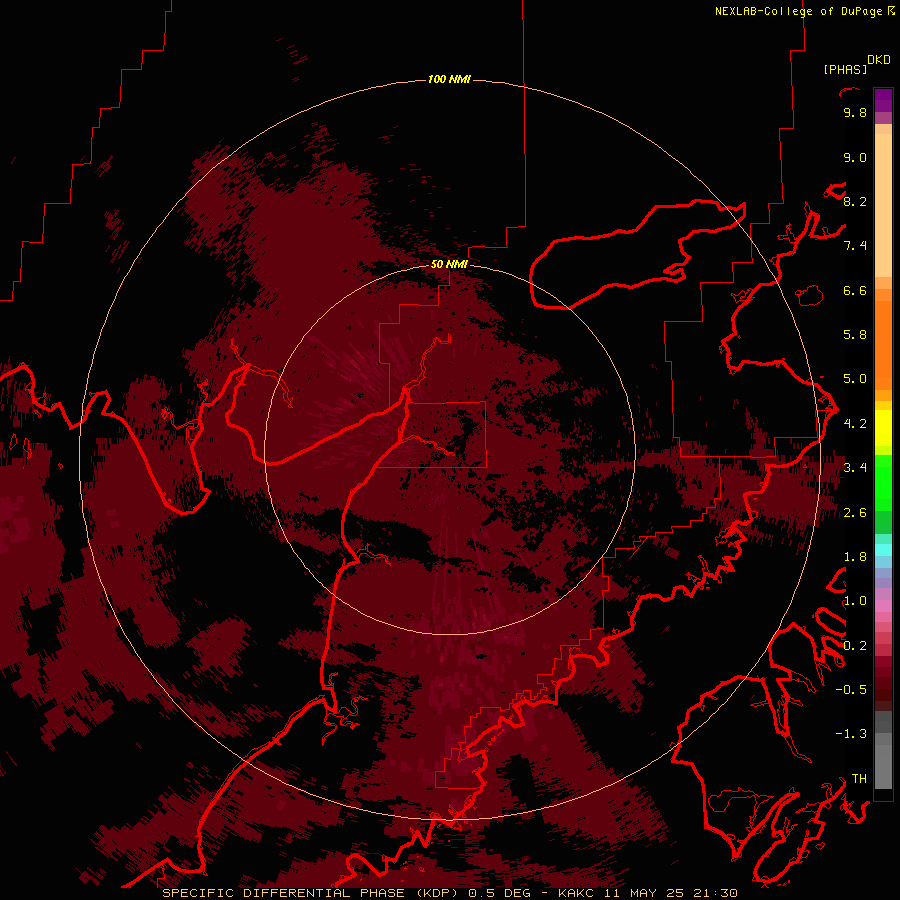This screenshot has height=900, width=900.
Task: Click the TH threshold legend label
Action: coord(859,779)
